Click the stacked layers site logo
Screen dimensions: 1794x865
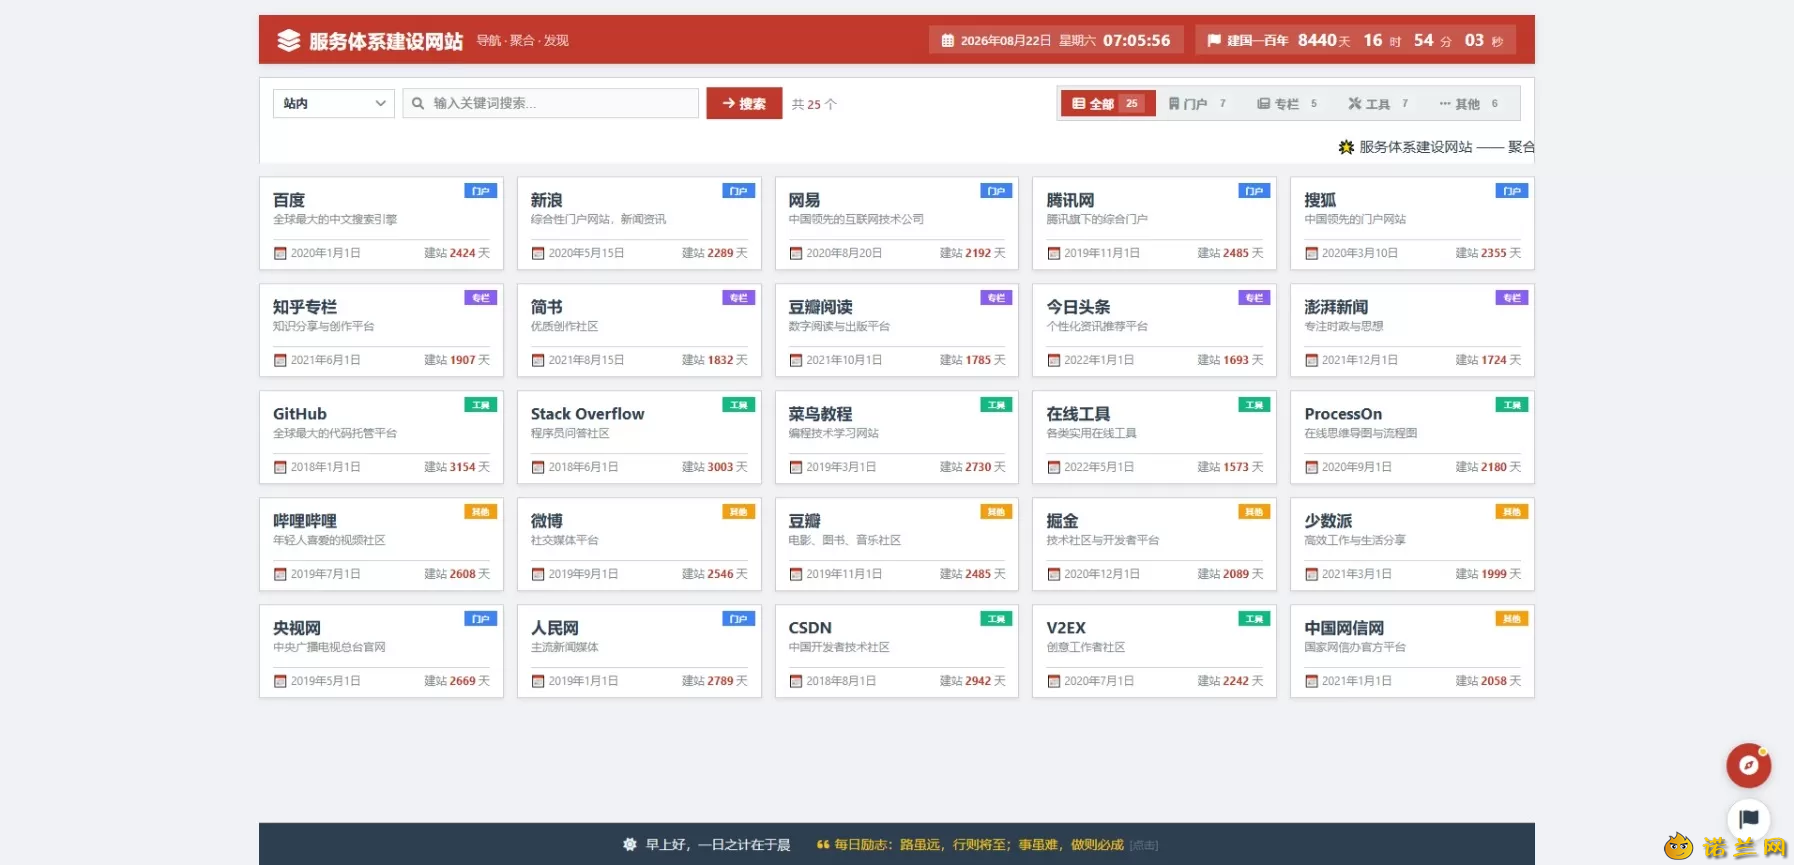coord(289,40)
